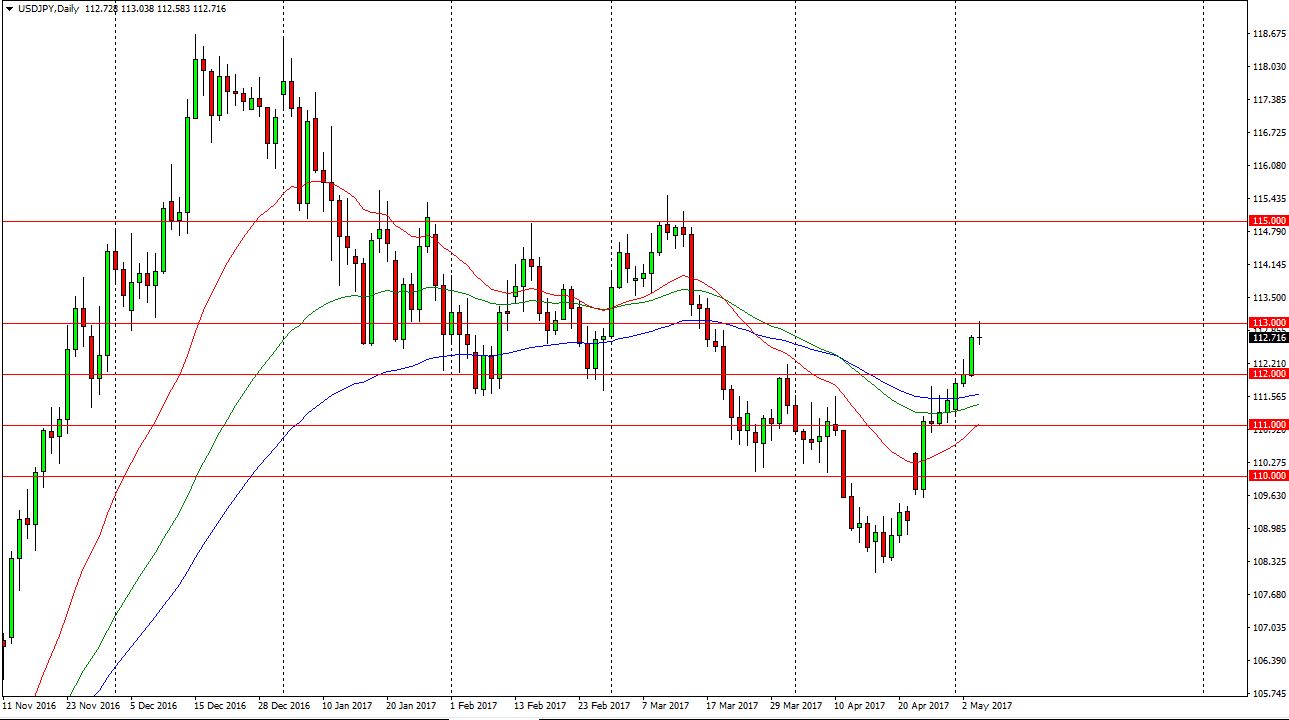Click the 11 Nov 2016 date axis label
1289x720 pixels.
point(28,705)
